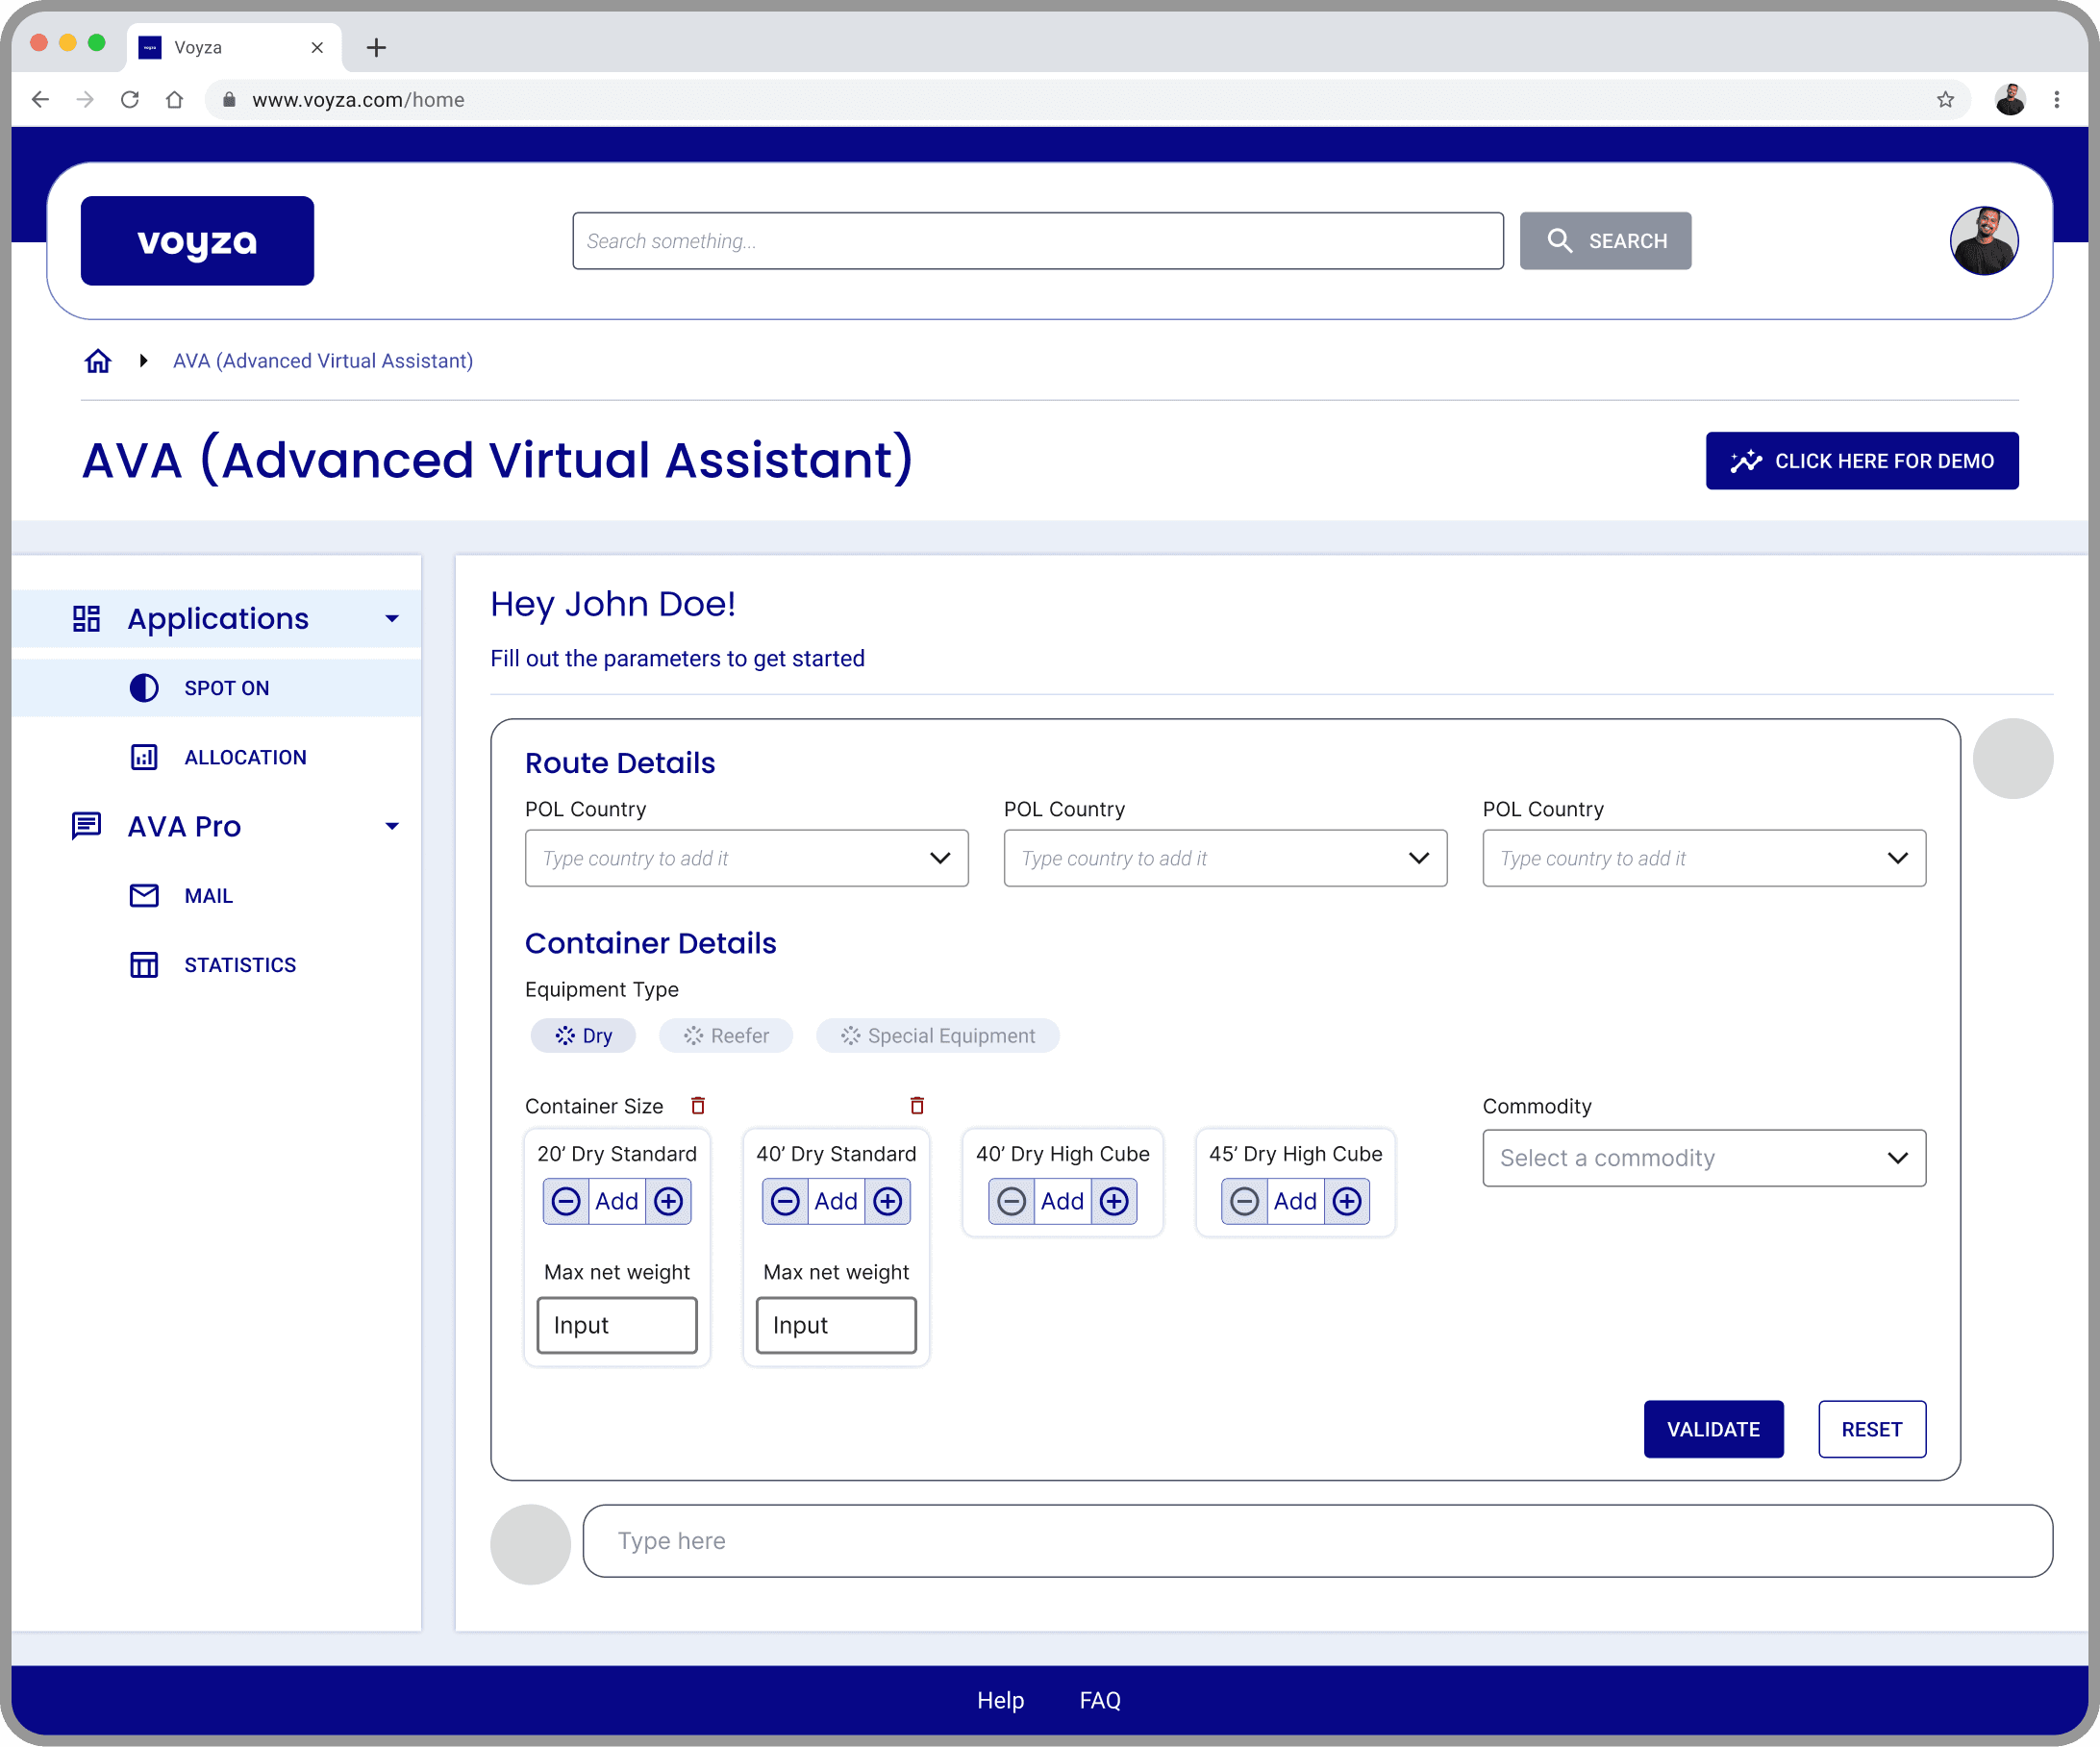Focus the Type here chat input
Image resolution: width=2100 pixels, height=1747 pixels.
point(1318,1542)
